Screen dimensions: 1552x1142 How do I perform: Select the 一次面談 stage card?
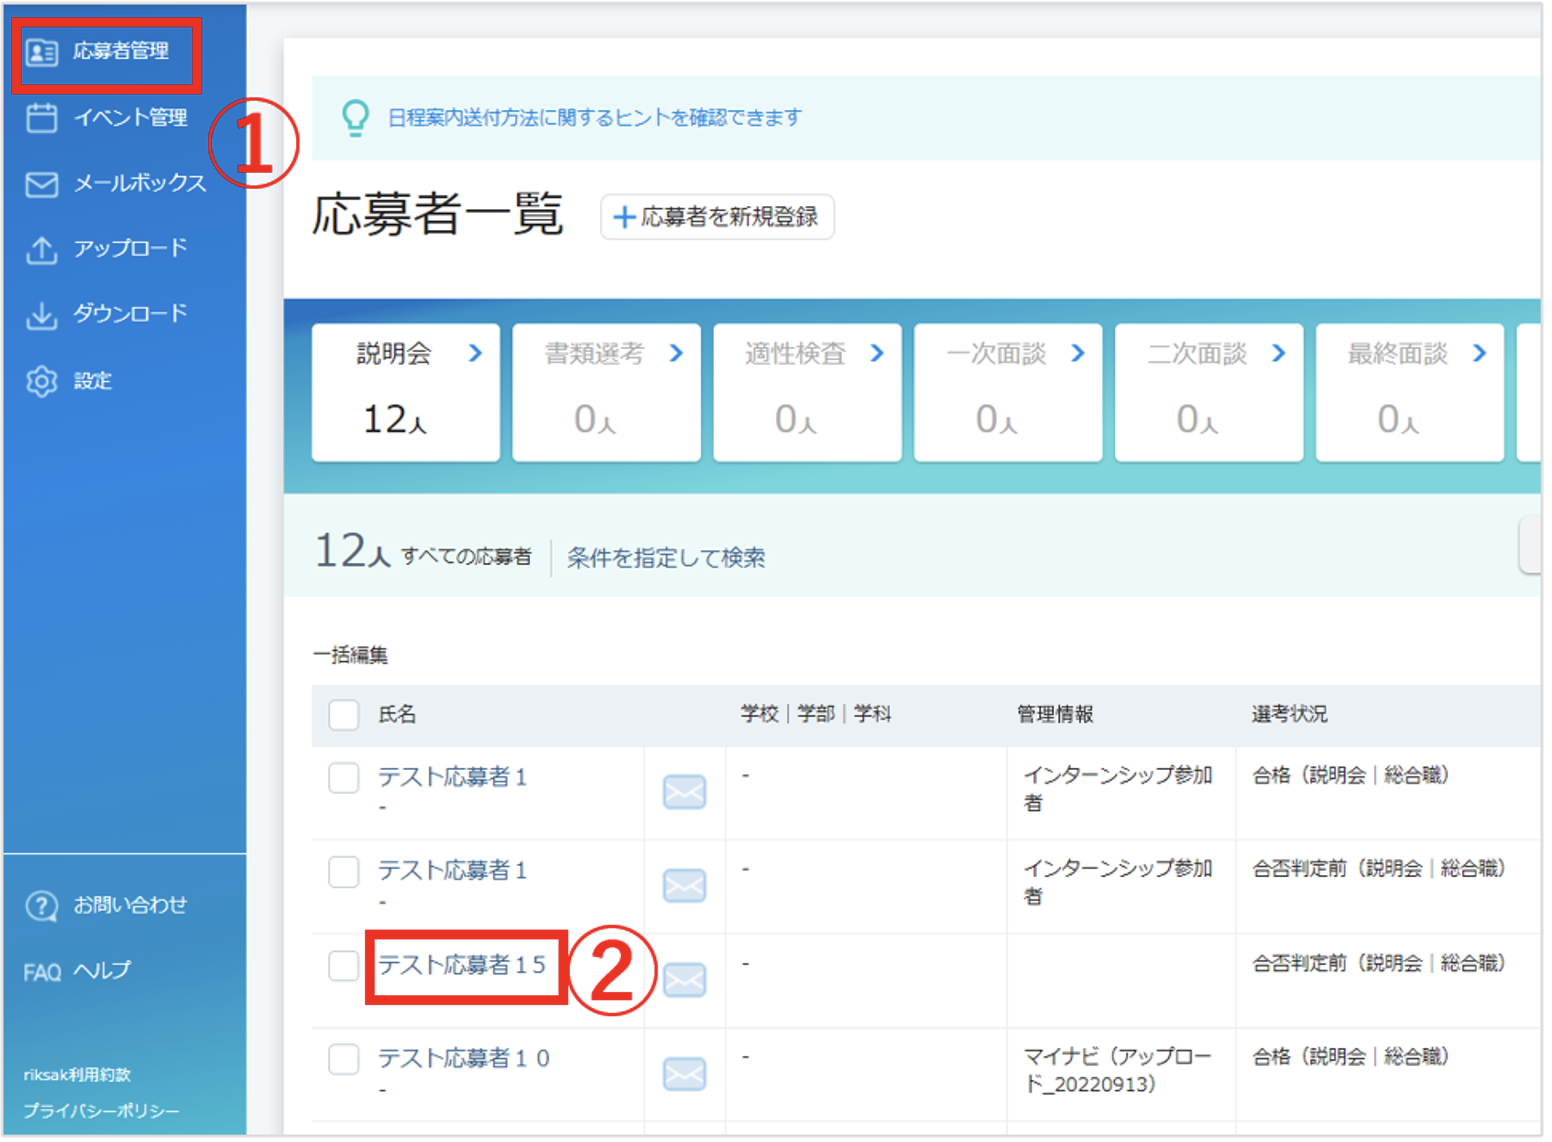click(x=1008, y=392)
